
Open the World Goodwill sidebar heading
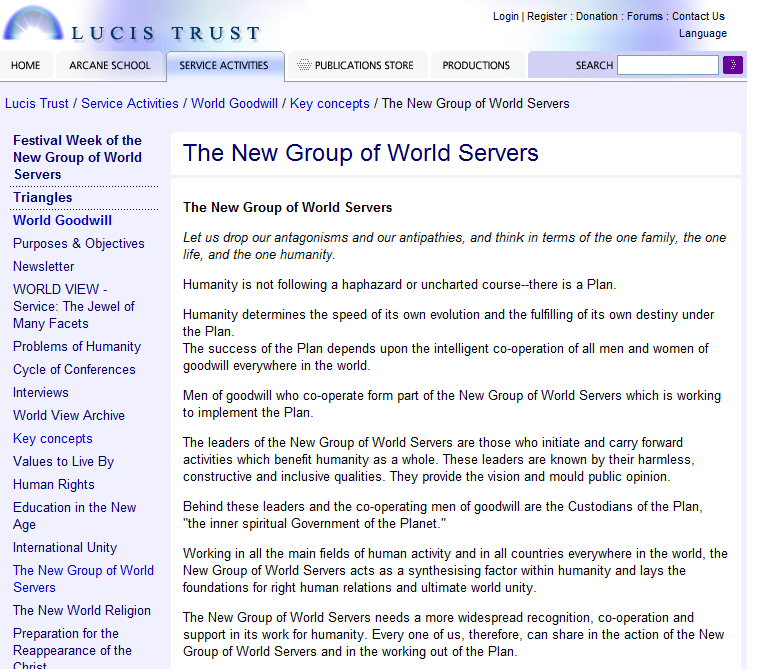(62, 220)
